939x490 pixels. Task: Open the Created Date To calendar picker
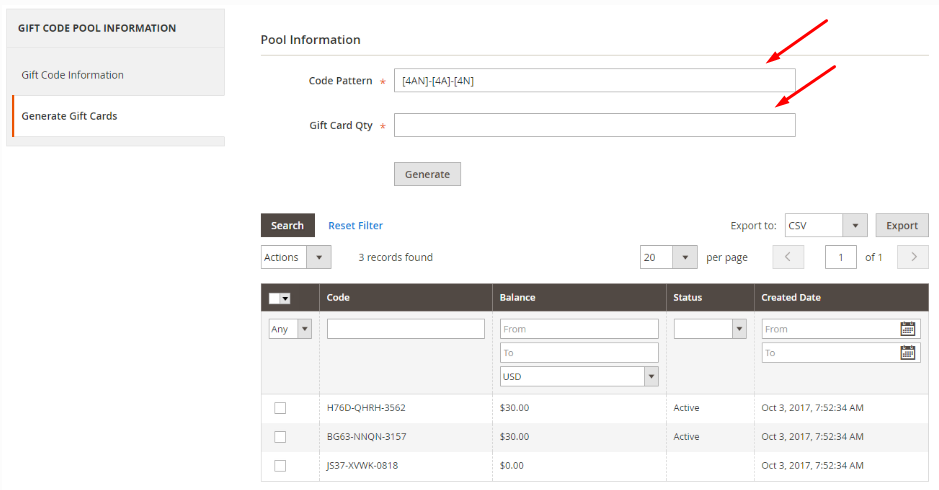[x=907, y=353]
